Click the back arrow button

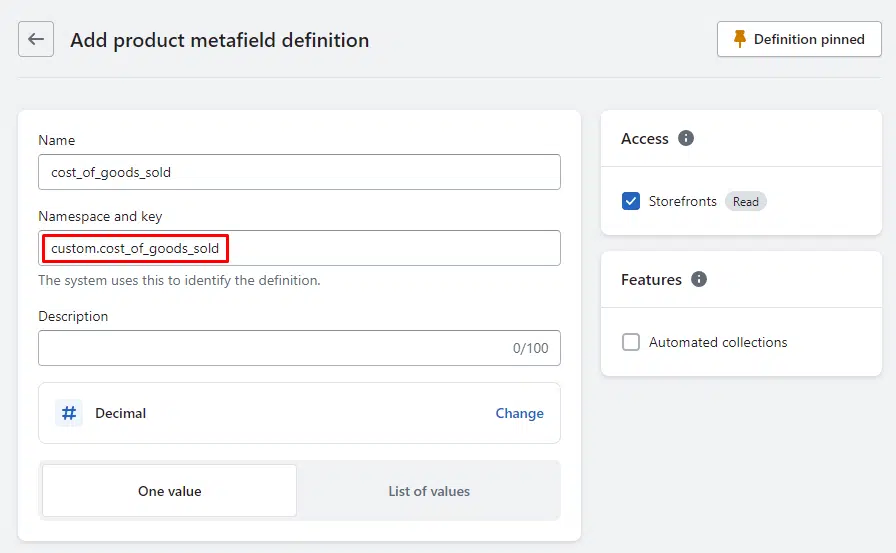36,40
